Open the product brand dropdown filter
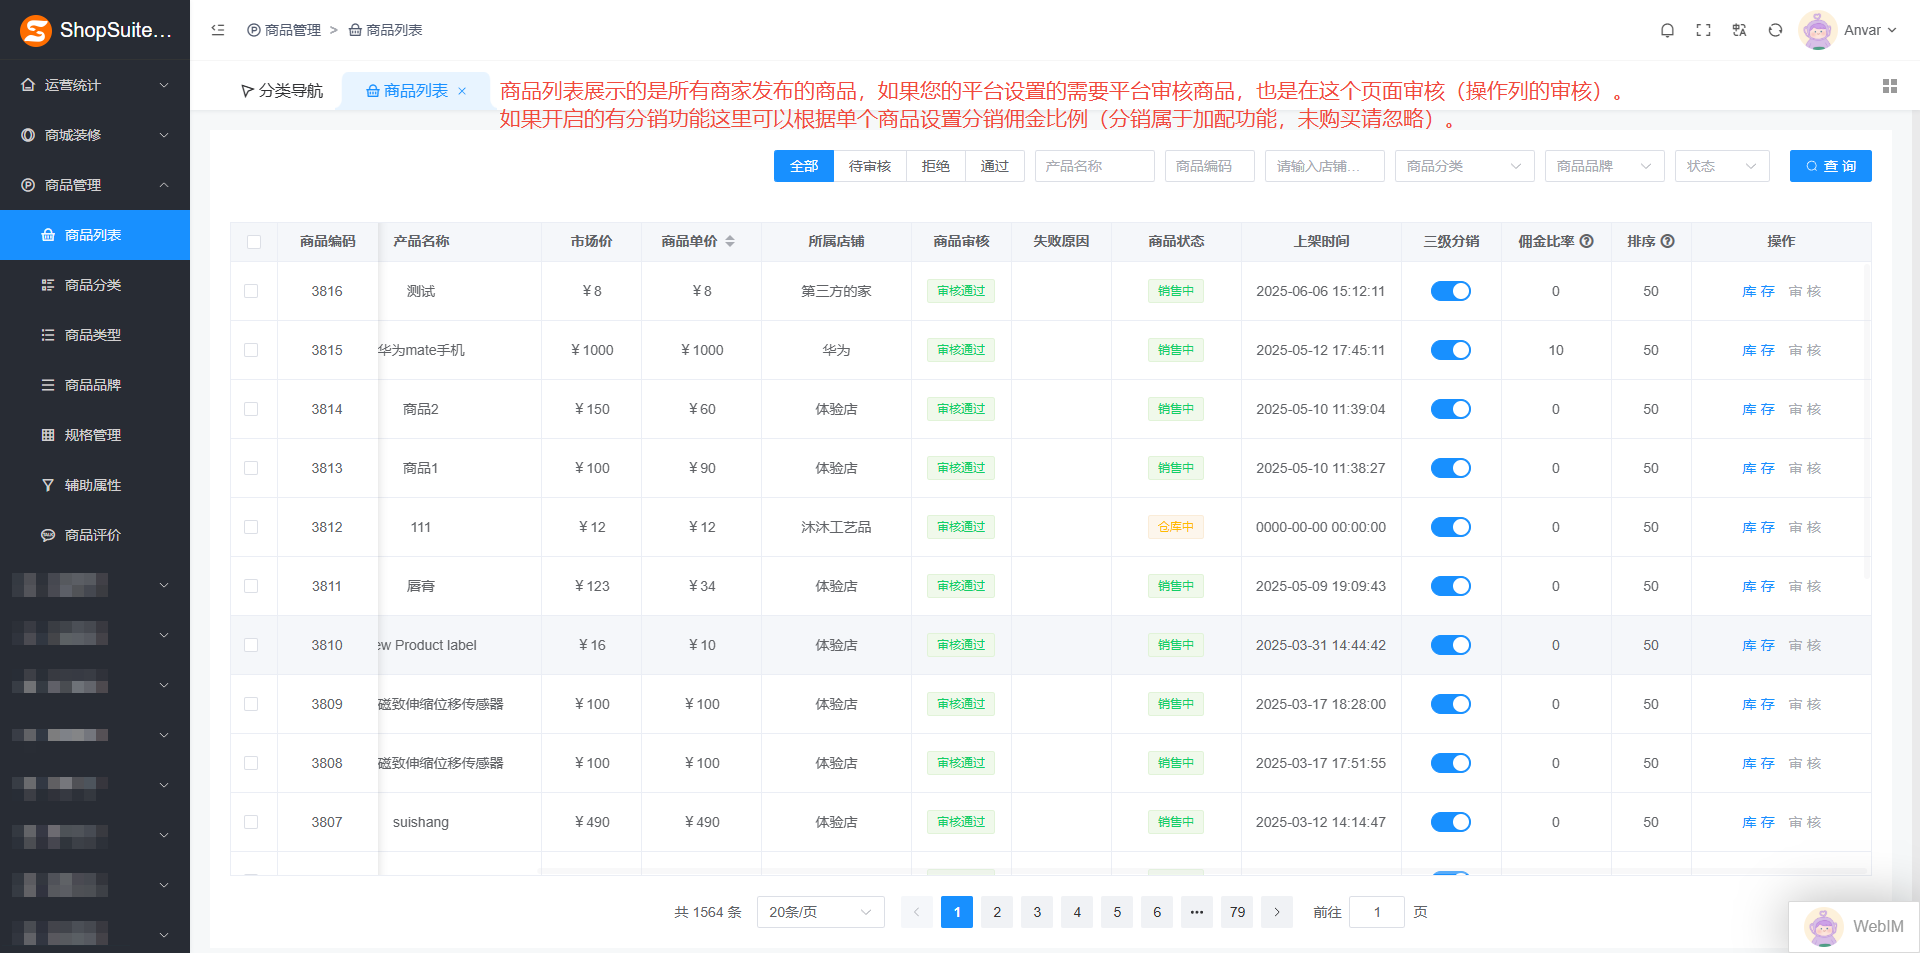This screenshot has height=953, width=1920. point(1604,166)
